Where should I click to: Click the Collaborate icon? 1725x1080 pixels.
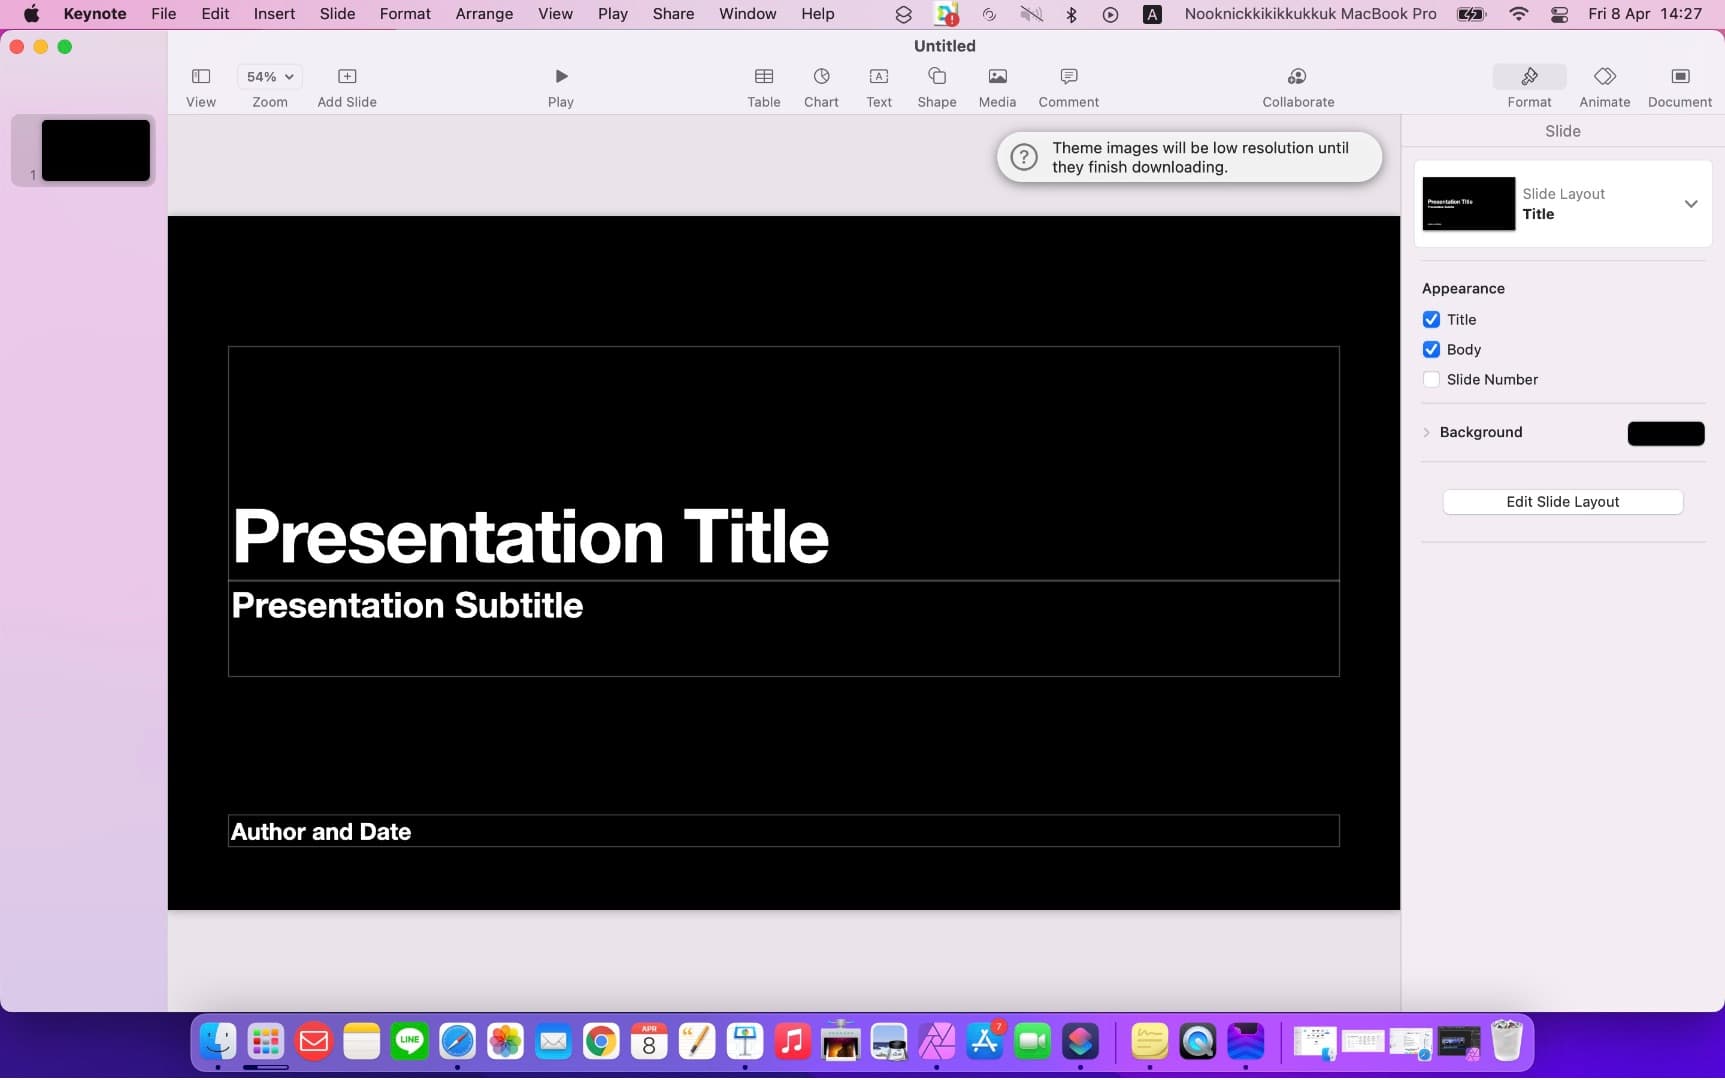[1297, 78]
